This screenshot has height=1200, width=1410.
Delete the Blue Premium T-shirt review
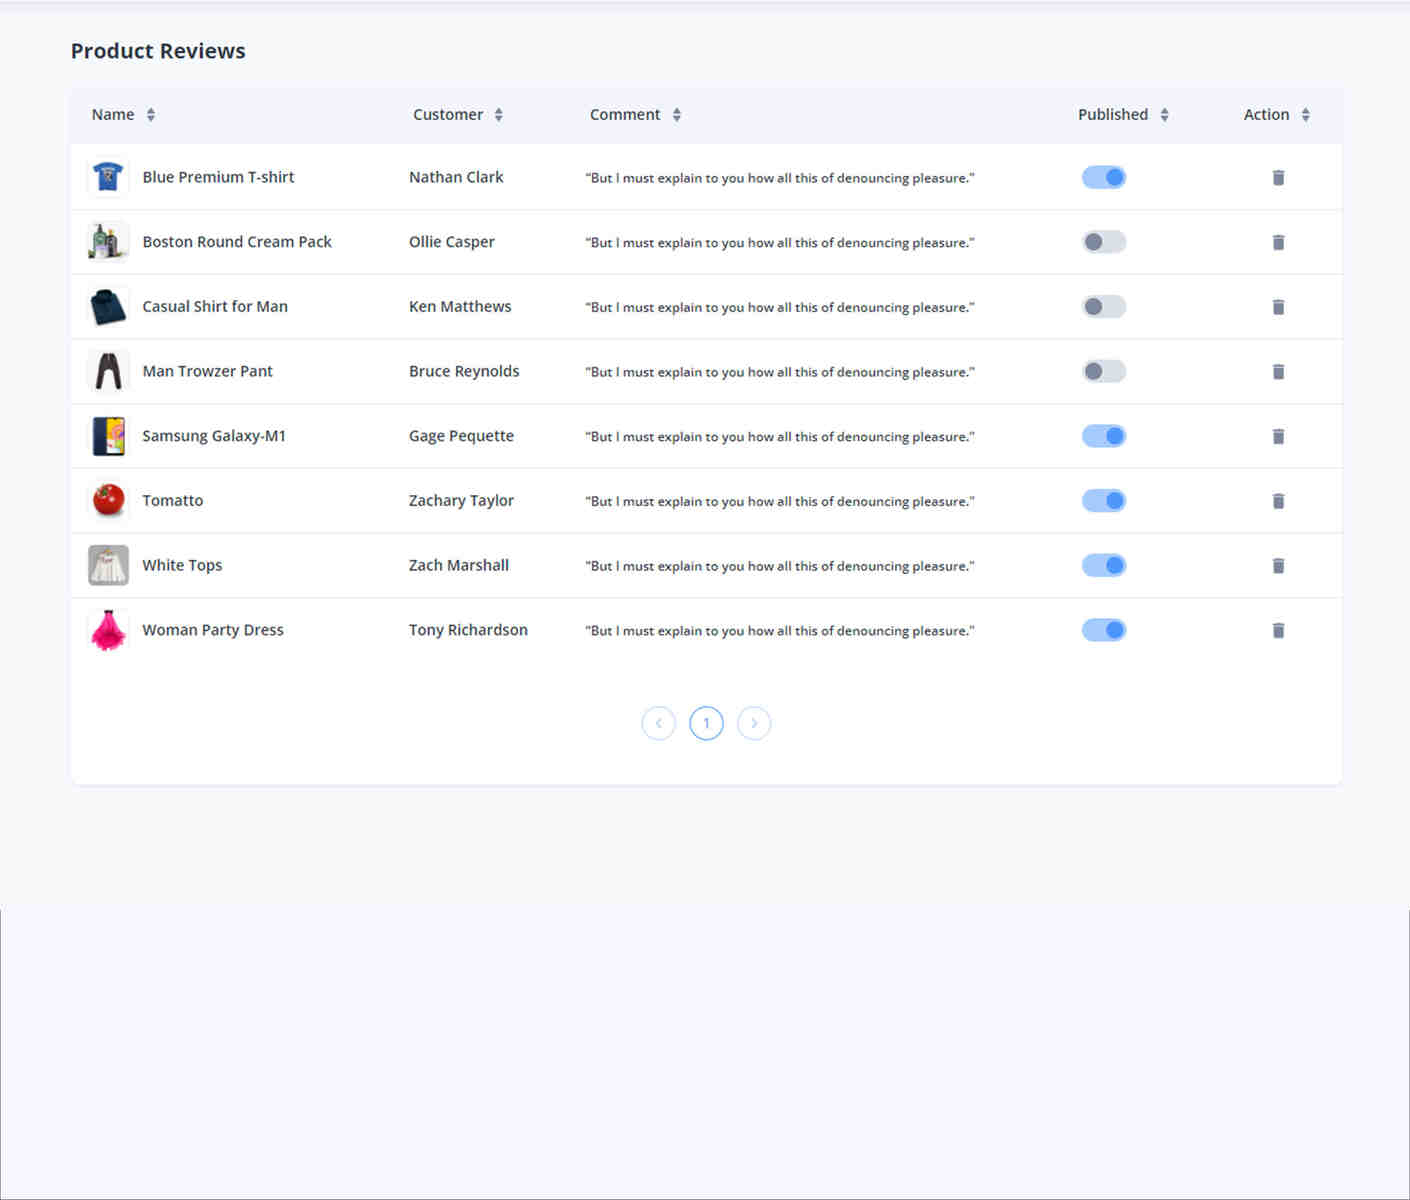[x=1278, y=178]
